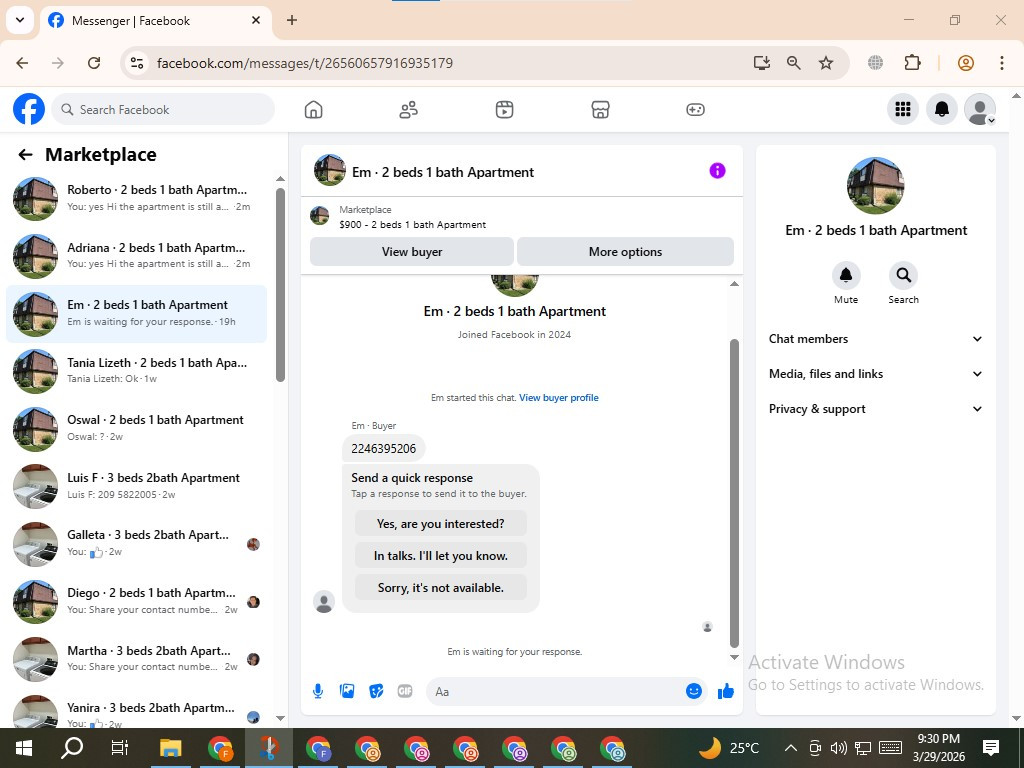Expand Media, files and links section
The image size is (1024, 768).
[875, 374]
